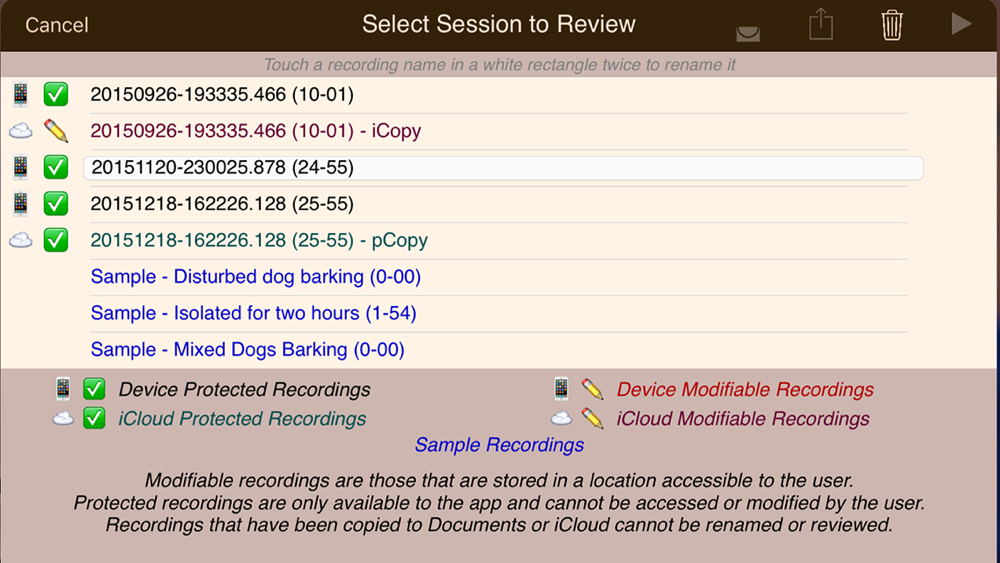Select the 20151120-230025.878 (24-55) name field
The image size is (1000, 563).
point(503,168)
